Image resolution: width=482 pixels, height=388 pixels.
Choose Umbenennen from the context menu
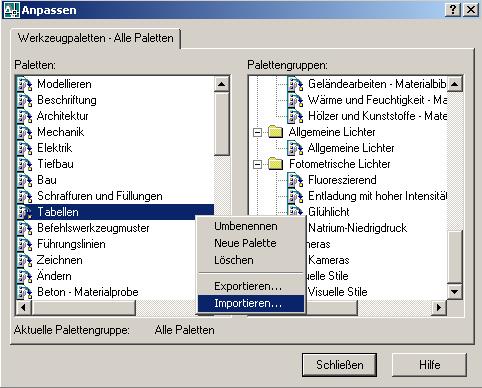246,226
